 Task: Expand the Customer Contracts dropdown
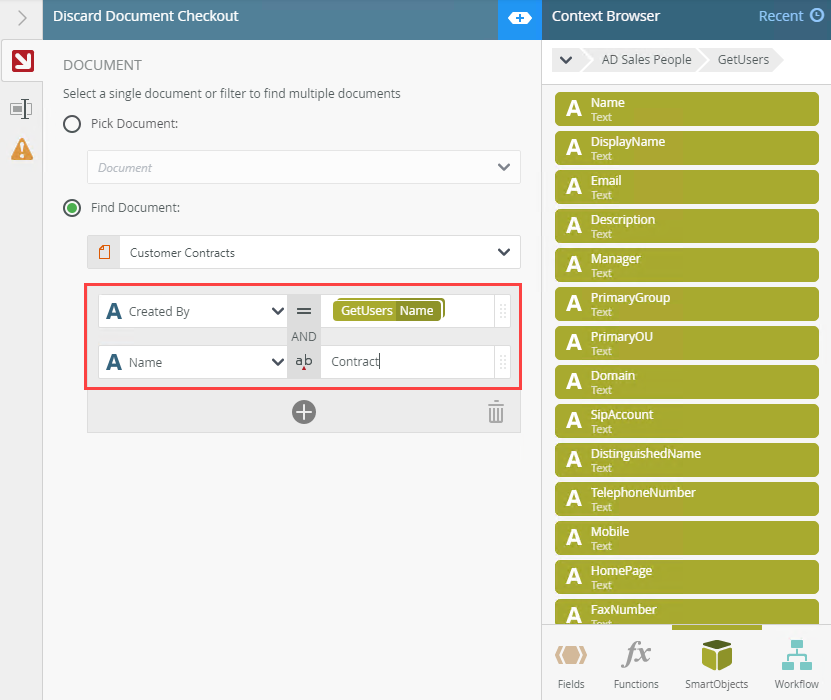tap(504, 252)
